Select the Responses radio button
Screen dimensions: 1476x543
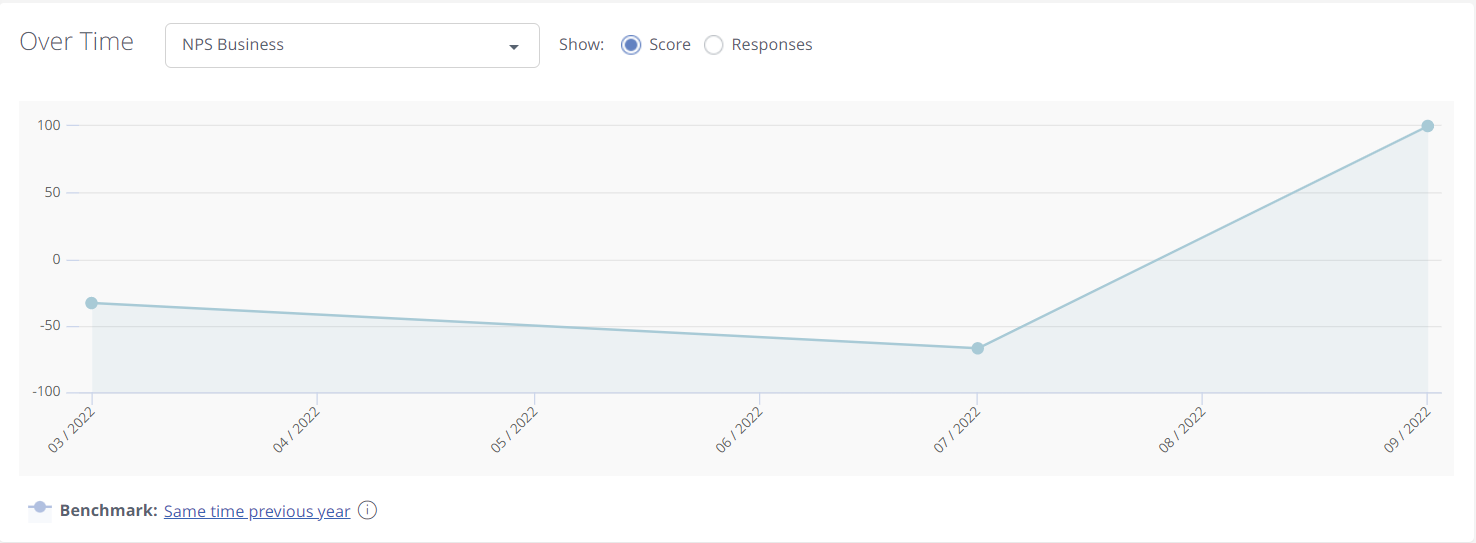(x=714, y=45)
